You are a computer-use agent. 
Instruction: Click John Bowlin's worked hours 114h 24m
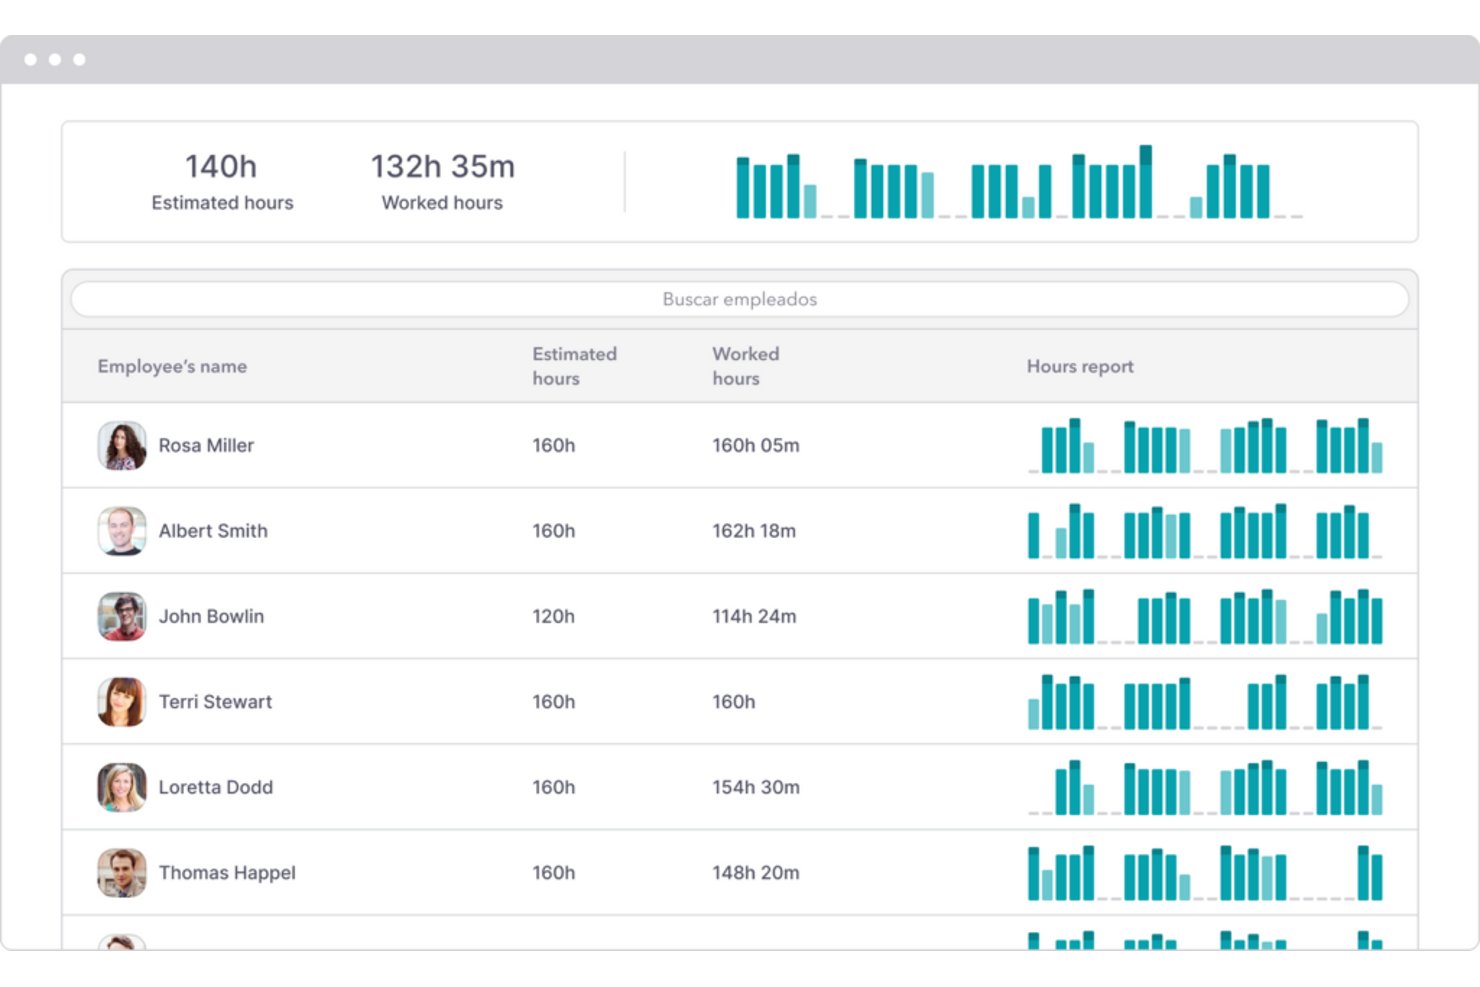[x=754, y=616]
